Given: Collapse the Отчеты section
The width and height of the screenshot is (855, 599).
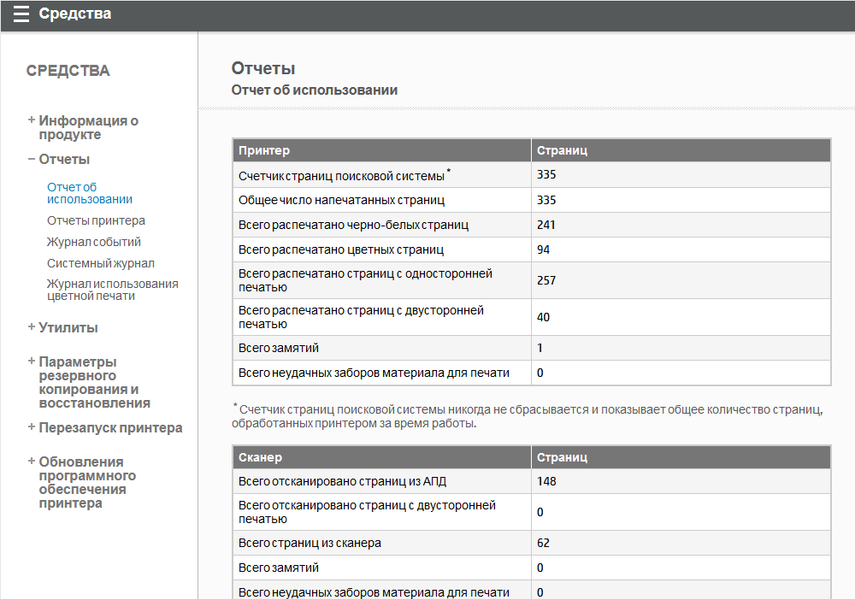Looking at the screenshot, I should [63, 159].
